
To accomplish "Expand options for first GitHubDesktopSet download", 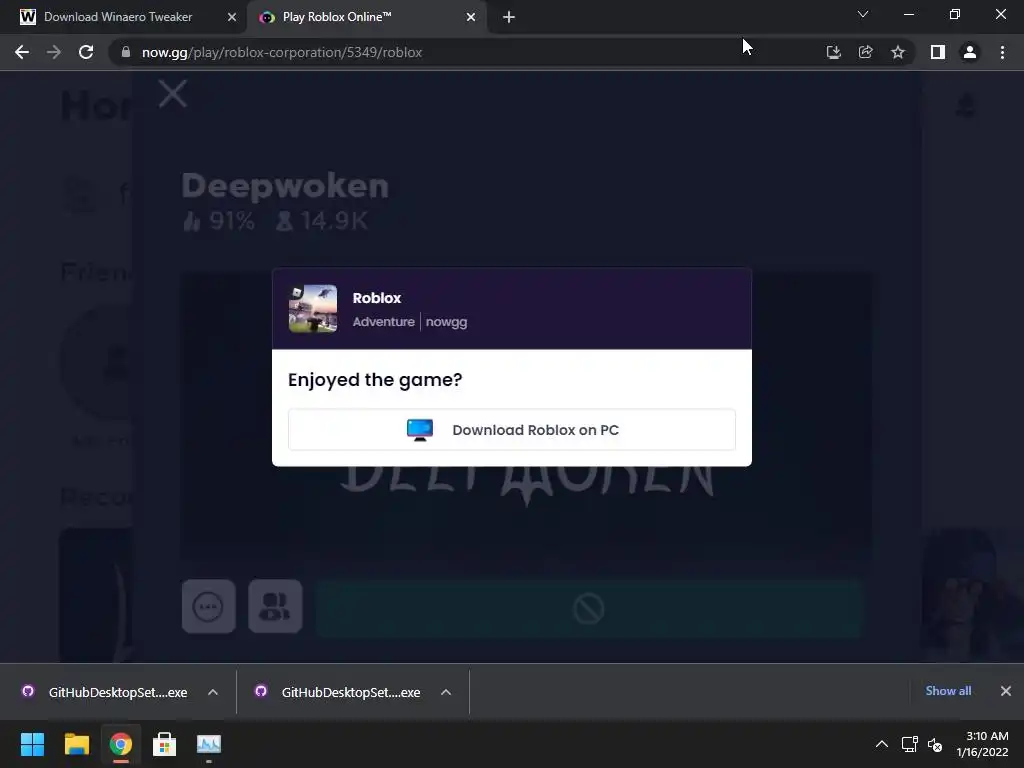I will click(213, 692).
